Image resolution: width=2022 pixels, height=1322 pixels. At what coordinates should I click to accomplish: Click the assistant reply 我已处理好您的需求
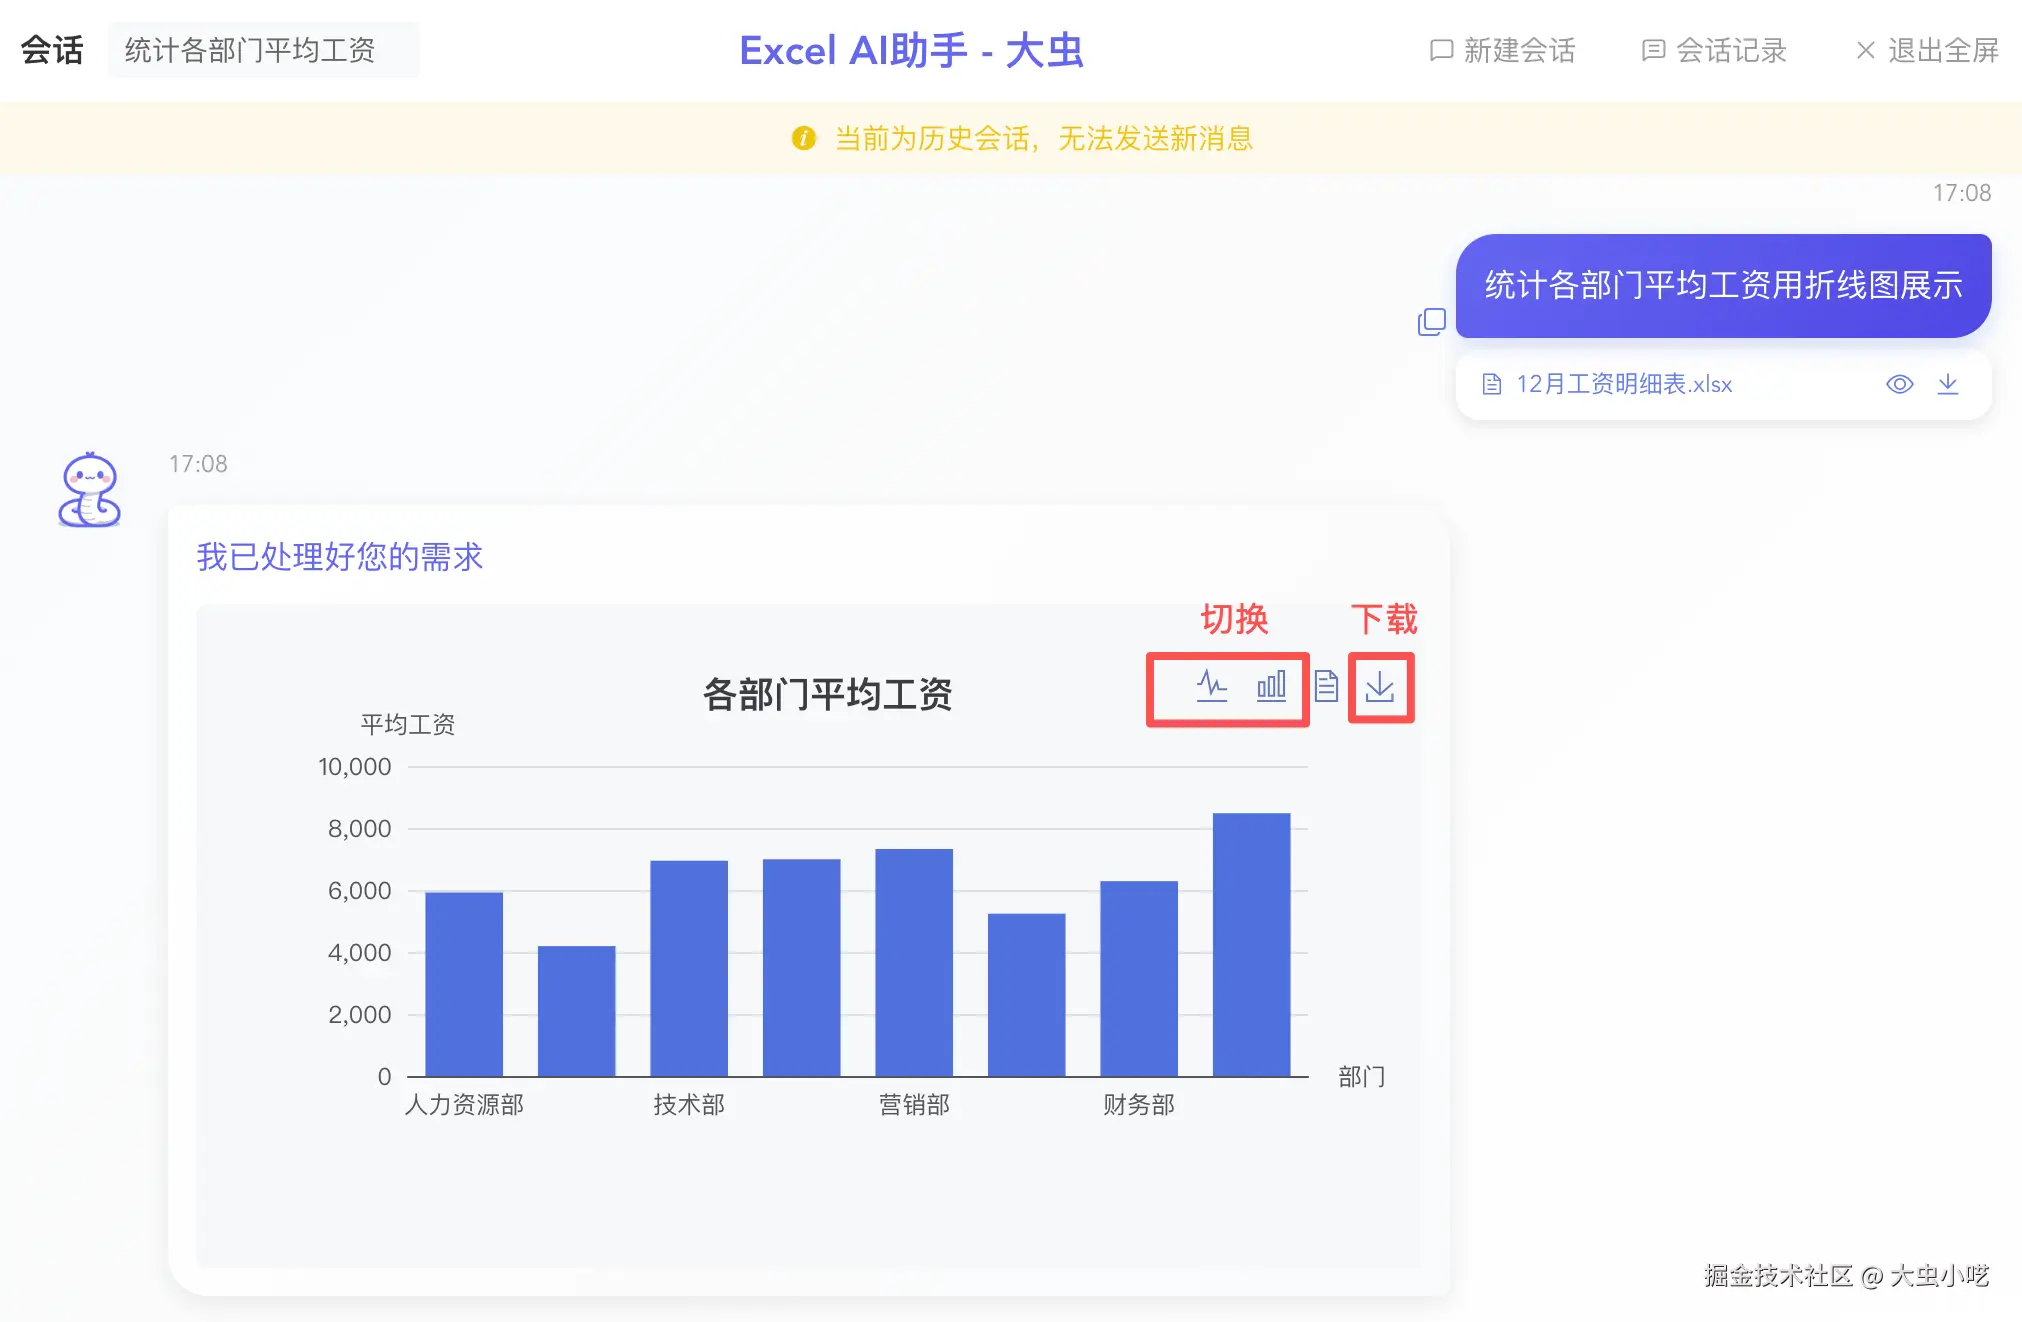pos(339,556)
